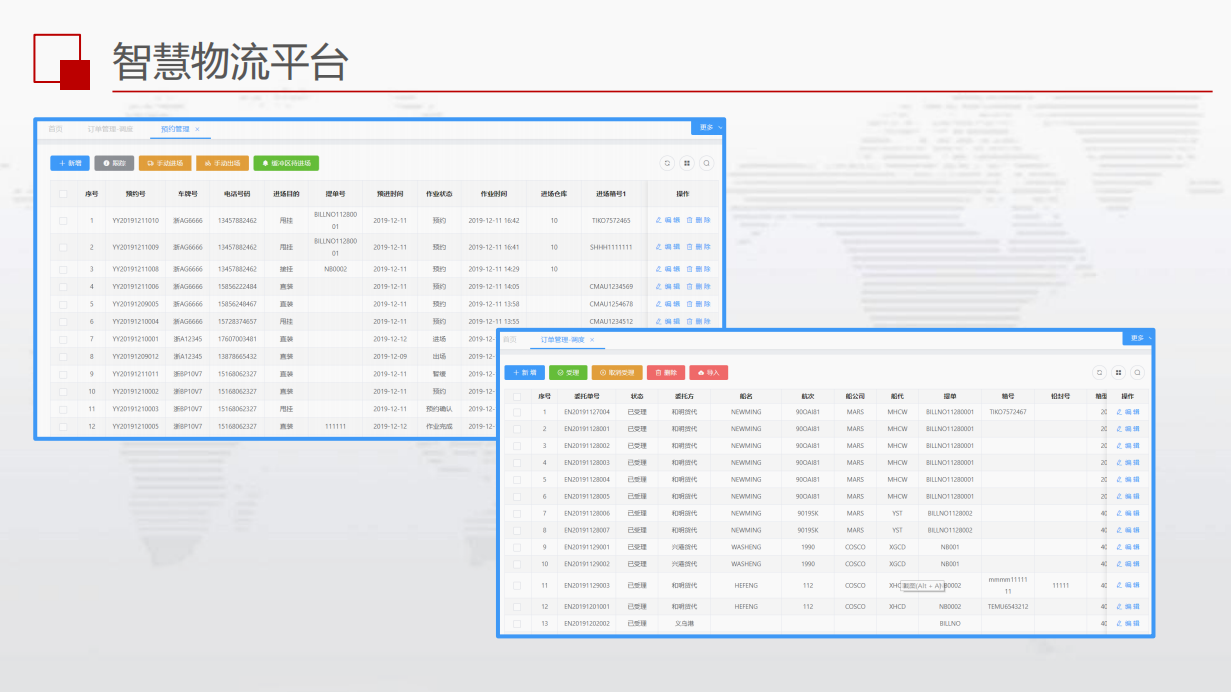Click the 编辑 pencil icon for order EN20191127004
1231x692 pixels.
[1119, 412]
